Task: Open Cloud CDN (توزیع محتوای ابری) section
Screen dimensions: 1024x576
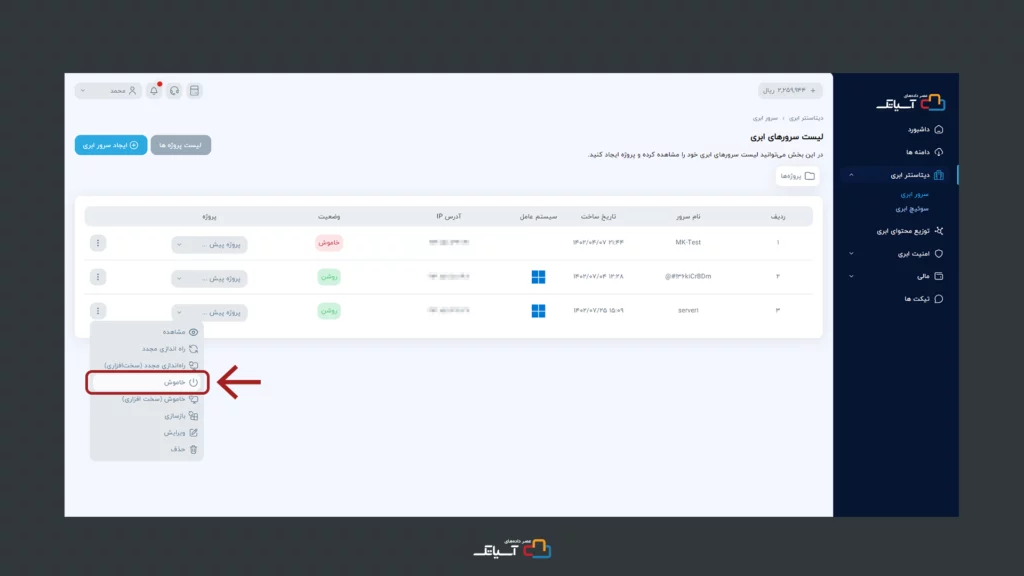Action: pyautogui.click(x=910, y=231)
